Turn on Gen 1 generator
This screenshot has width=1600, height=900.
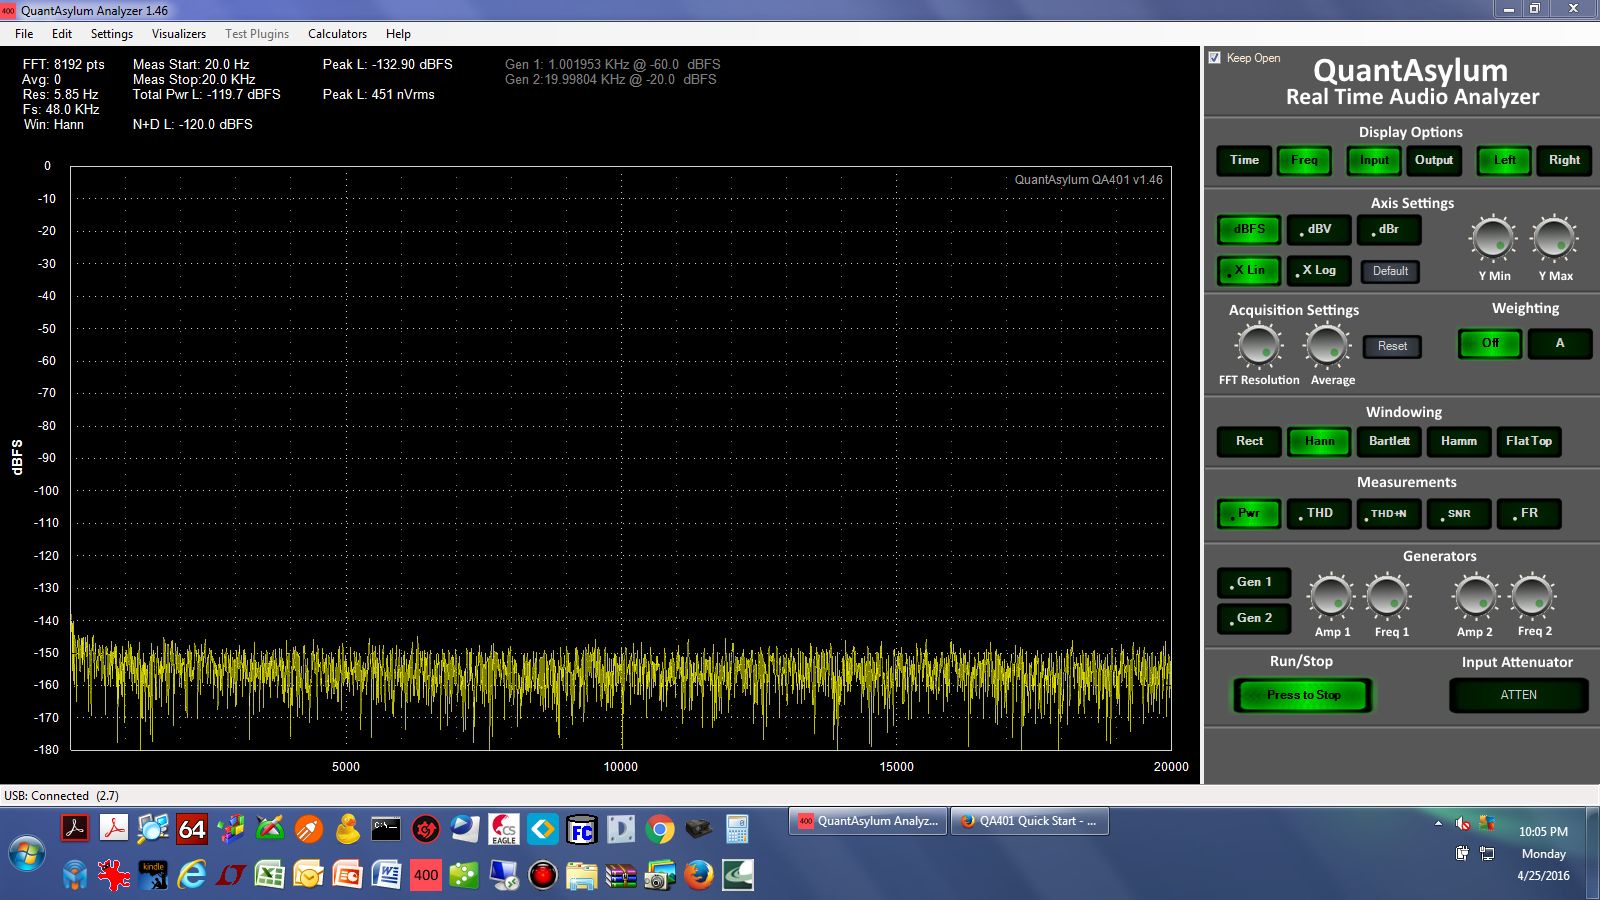(x=1254, y=582)
